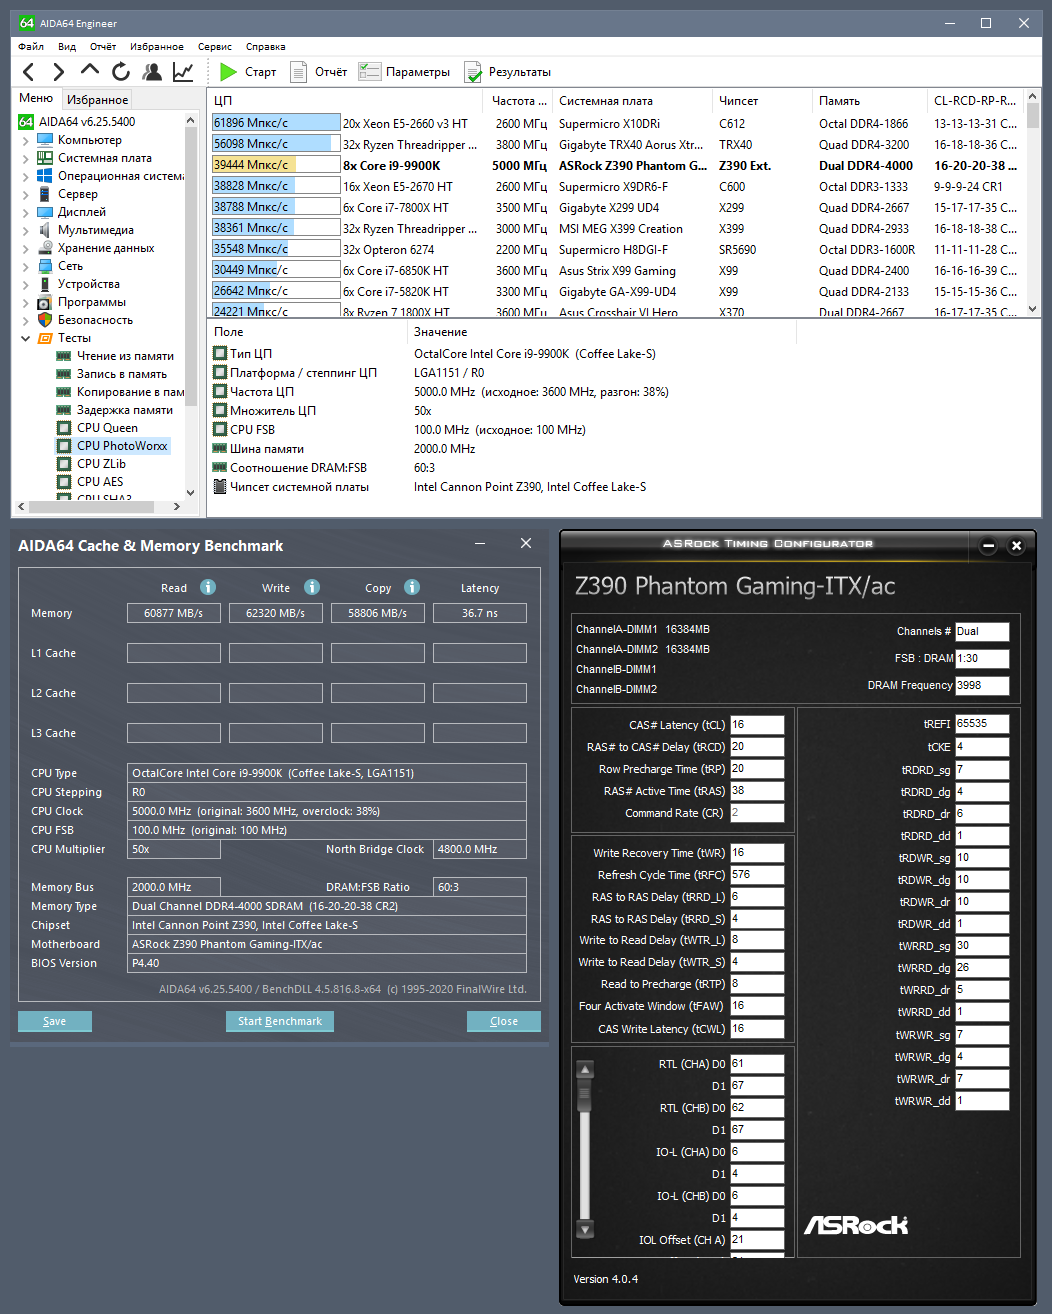This screenshot has height=1314, width=1052.
Task: Expand the Сервер node arrow
Action: [x=25, y=194]
